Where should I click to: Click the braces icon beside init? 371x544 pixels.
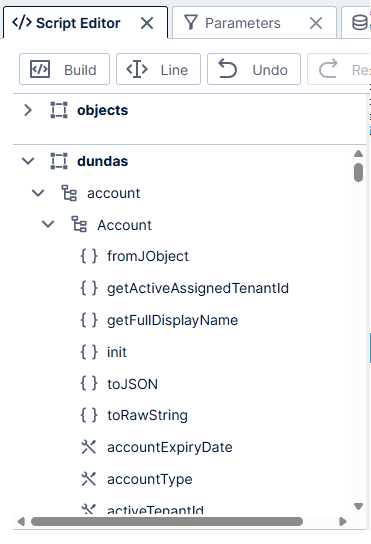[x=89, y=352]
